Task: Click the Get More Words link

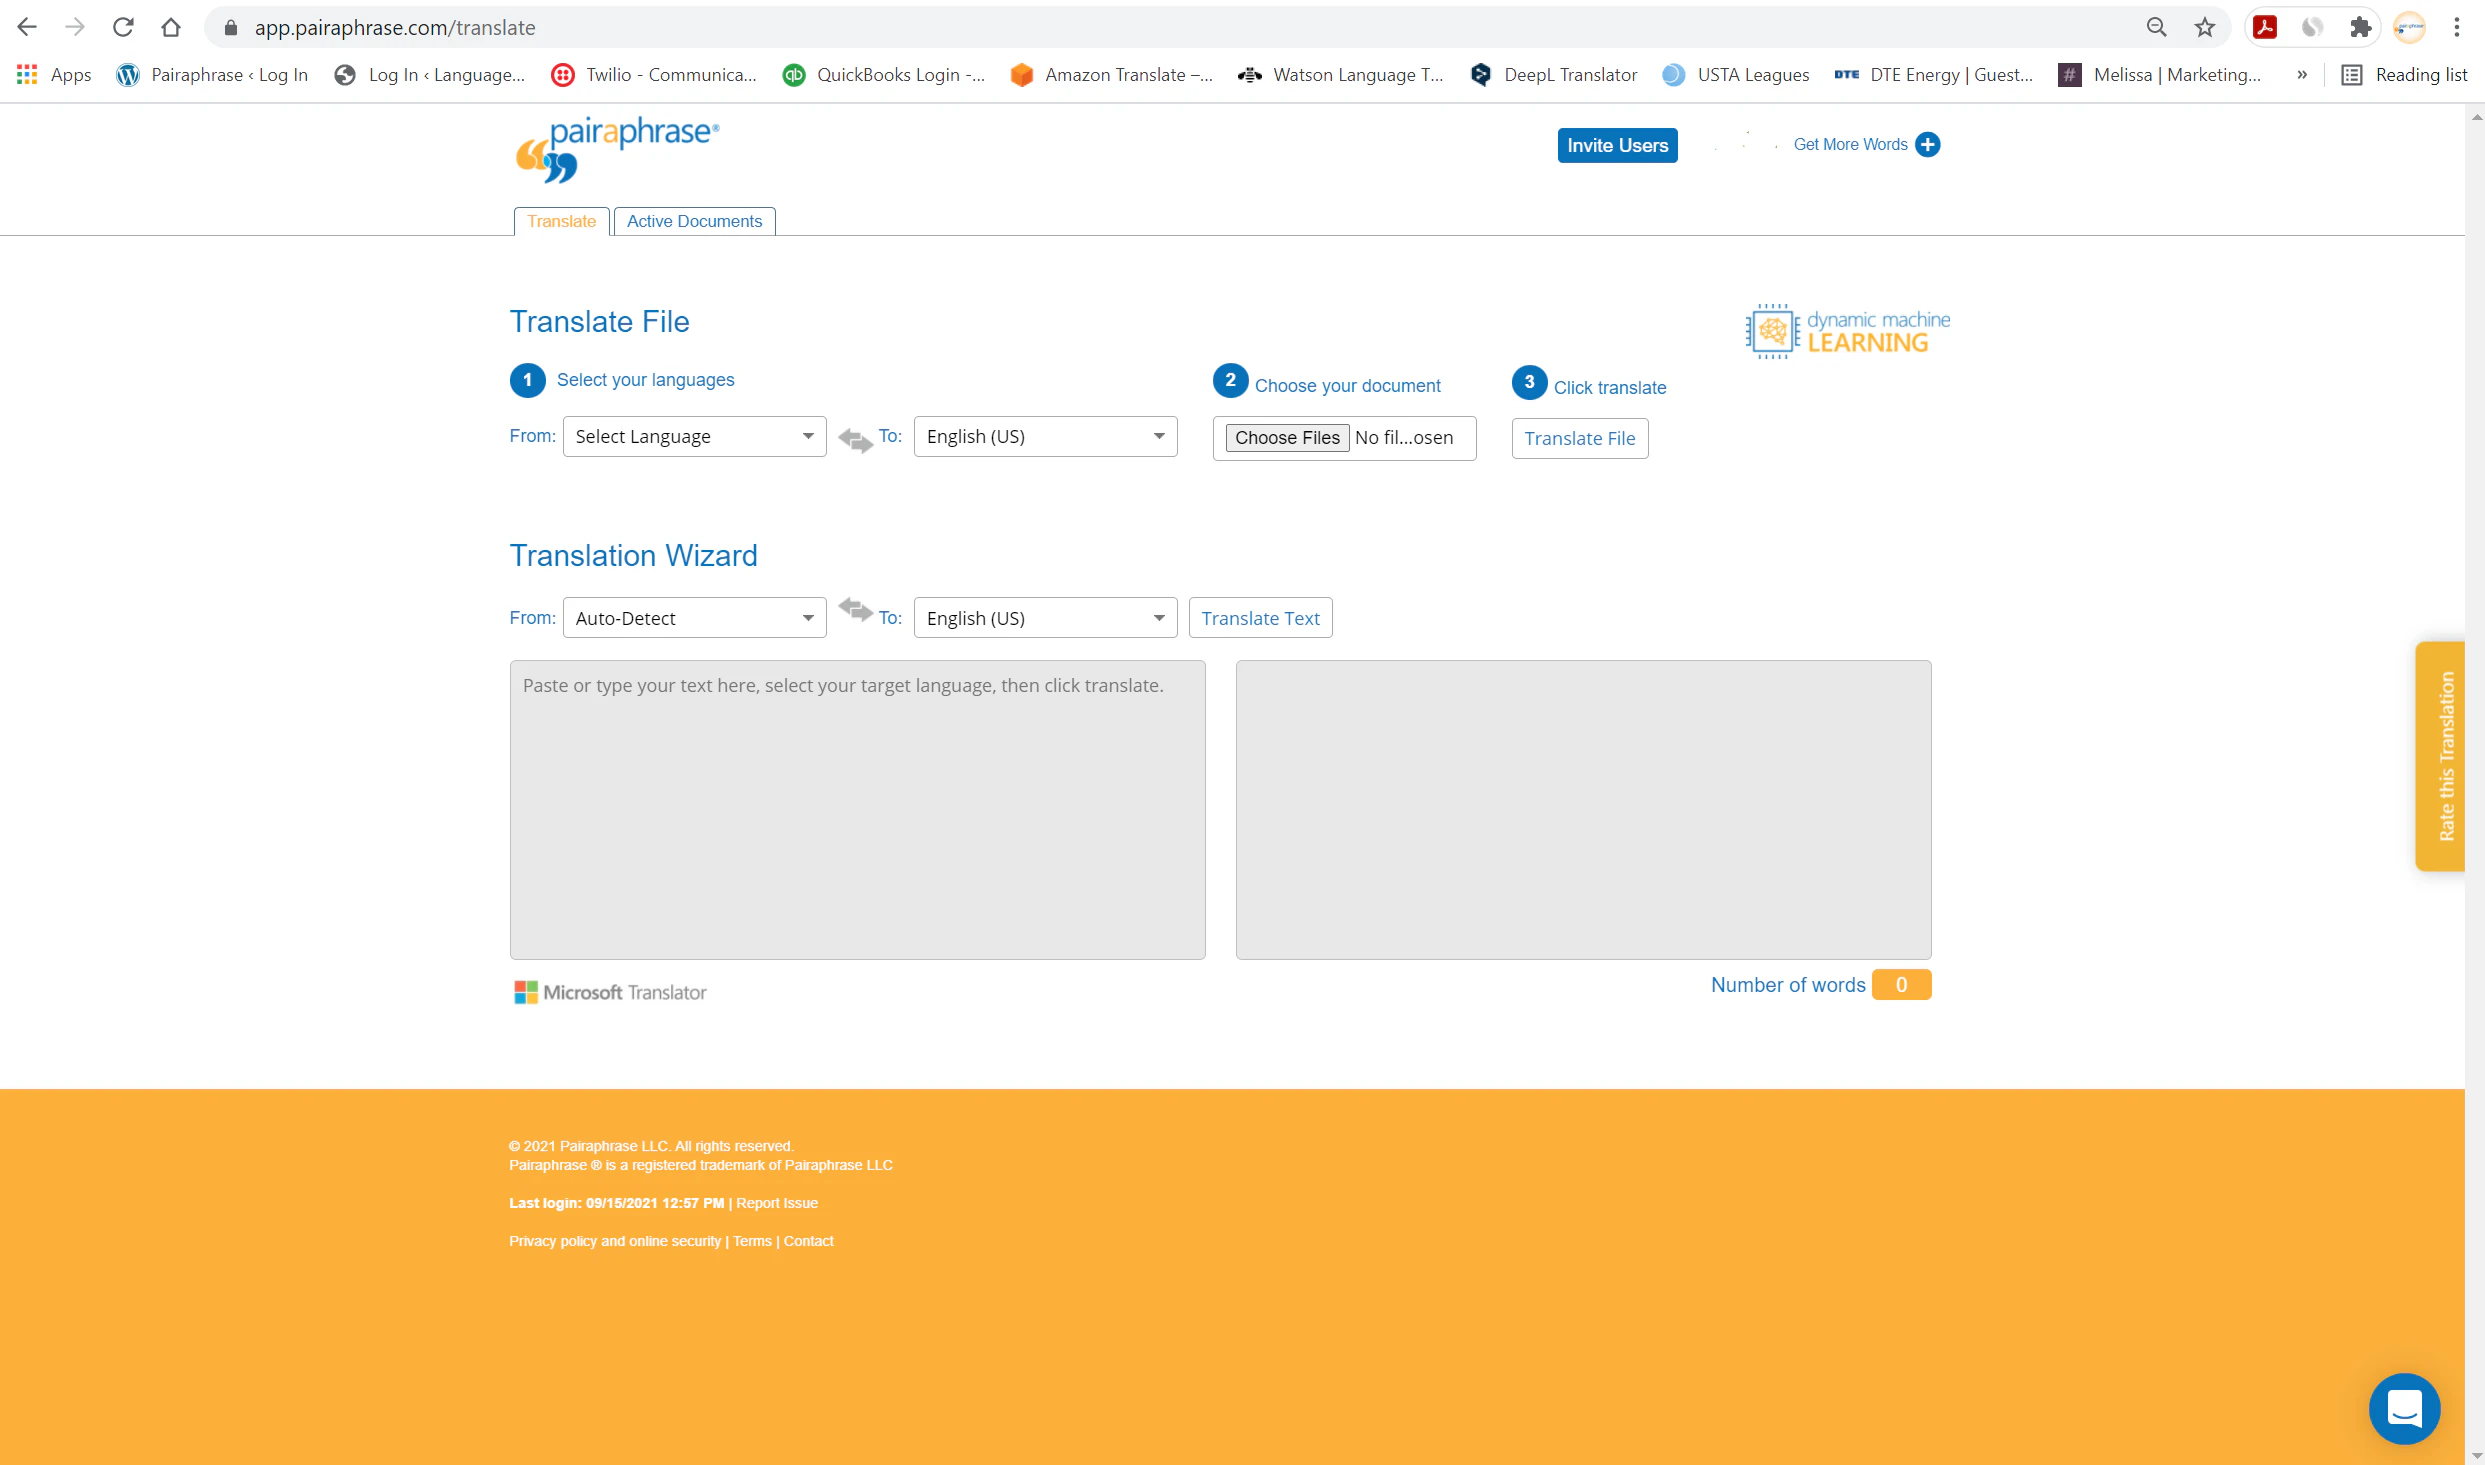Action: pos(1850,144)
